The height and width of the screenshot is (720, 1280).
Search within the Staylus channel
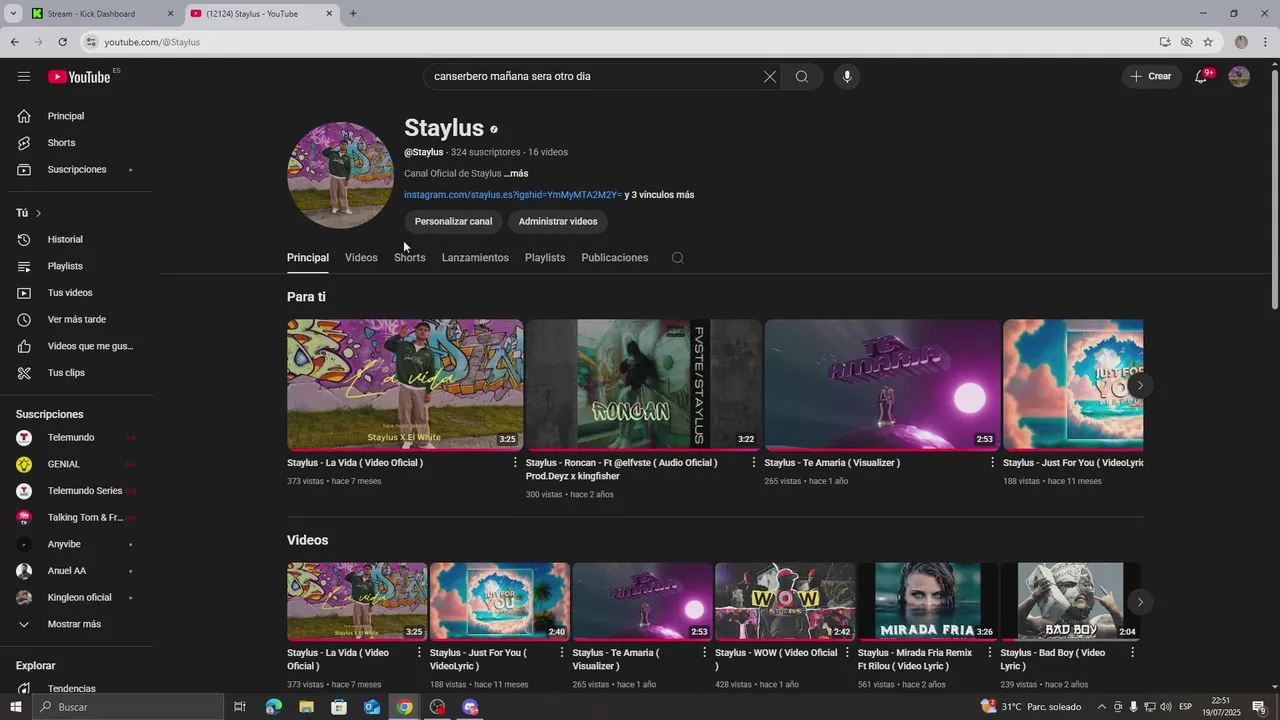tap(677, 258)
